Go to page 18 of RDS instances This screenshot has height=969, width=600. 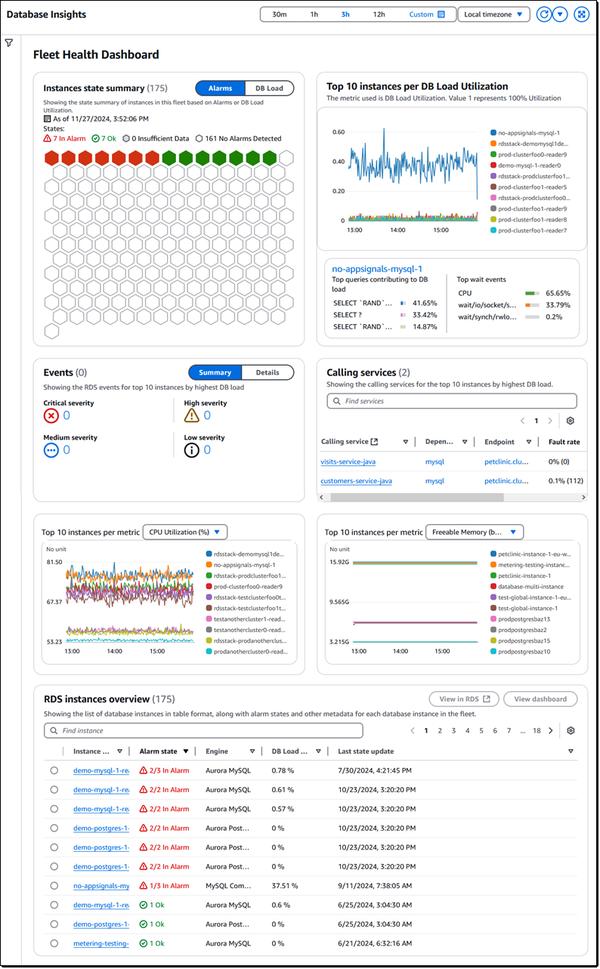(x=536, y=730)
